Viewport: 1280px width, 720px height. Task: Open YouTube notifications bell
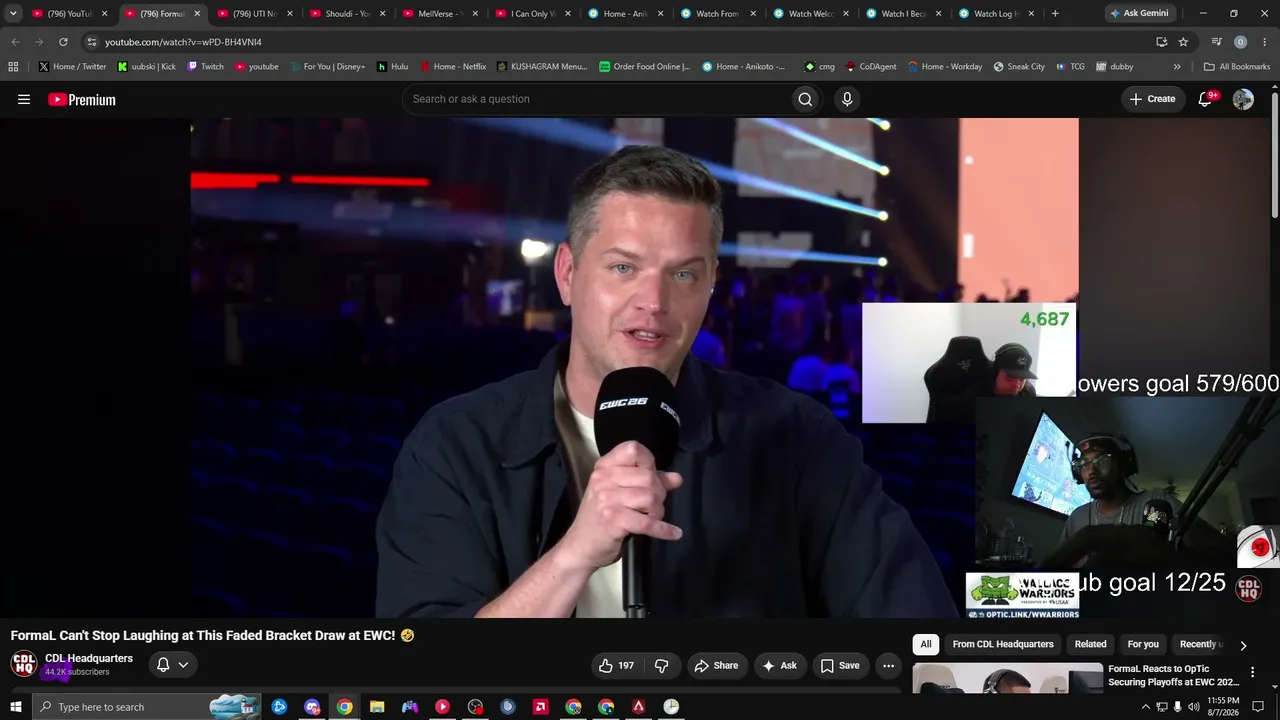1205,99
